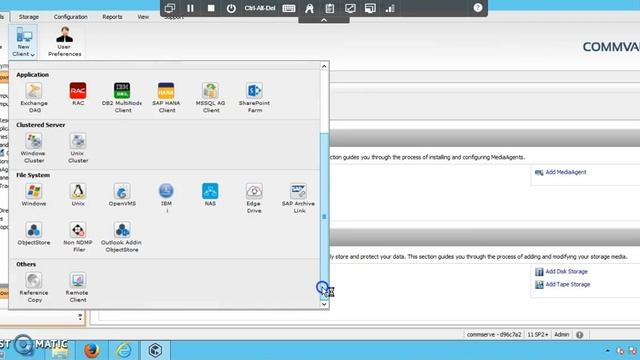Switch to the Configuration tab

click(x=71, y=17)
